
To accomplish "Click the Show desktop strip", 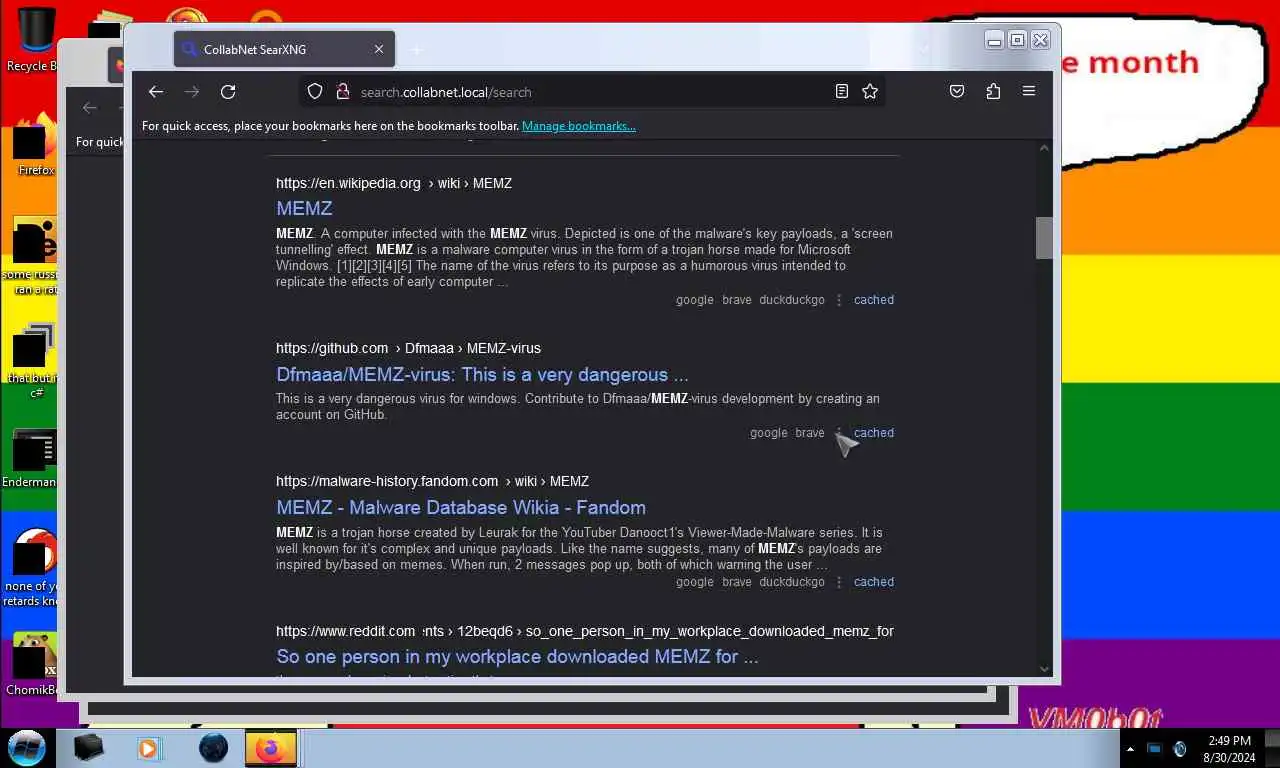I will point(1271,749).
